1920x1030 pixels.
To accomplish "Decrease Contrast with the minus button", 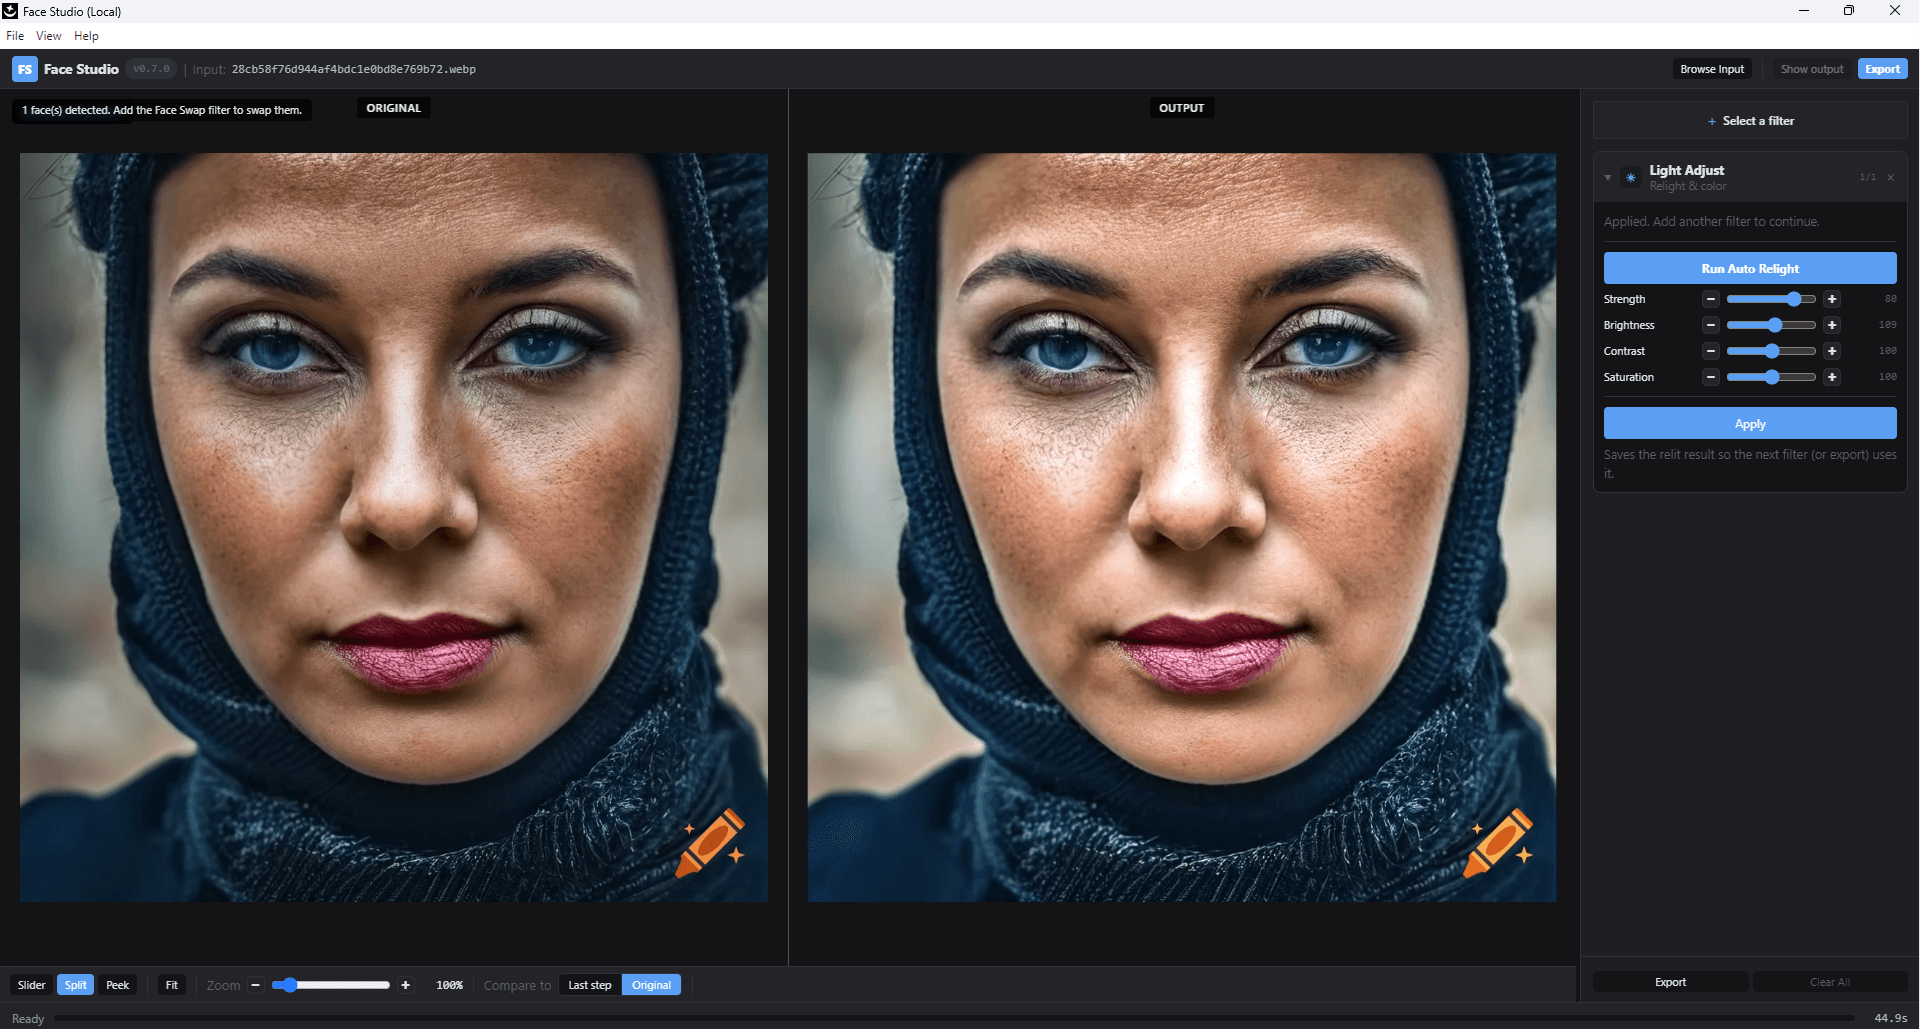I will 1711,351.
